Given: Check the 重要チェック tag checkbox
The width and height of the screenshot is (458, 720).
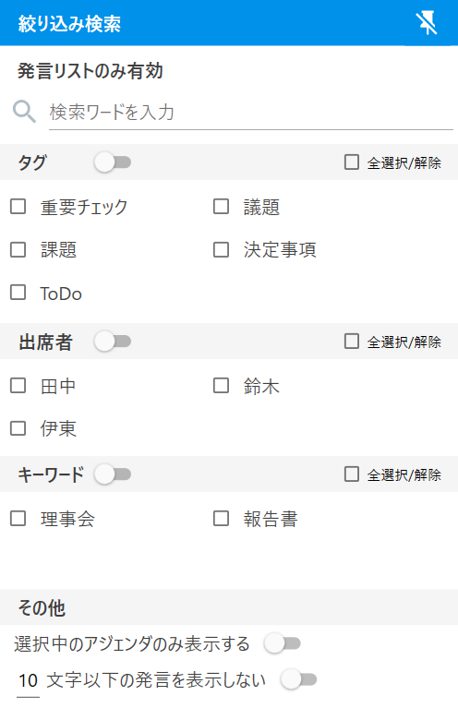Looking at the screenshot, I should (18, 207).
